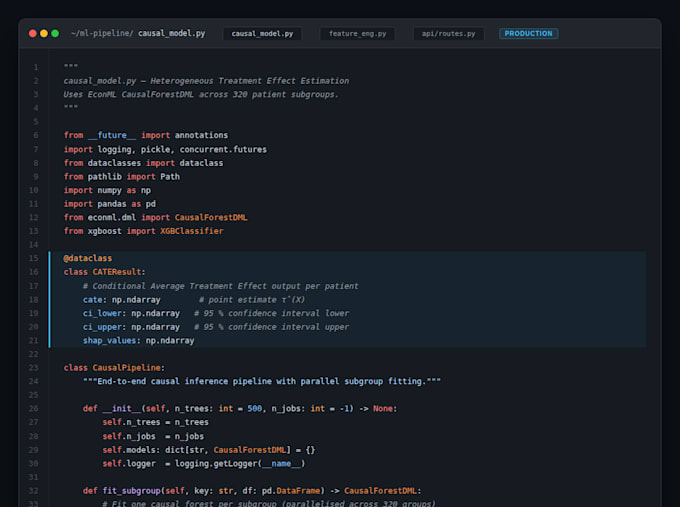Click 'from __future__ import annotations' line

click(146, 135)
